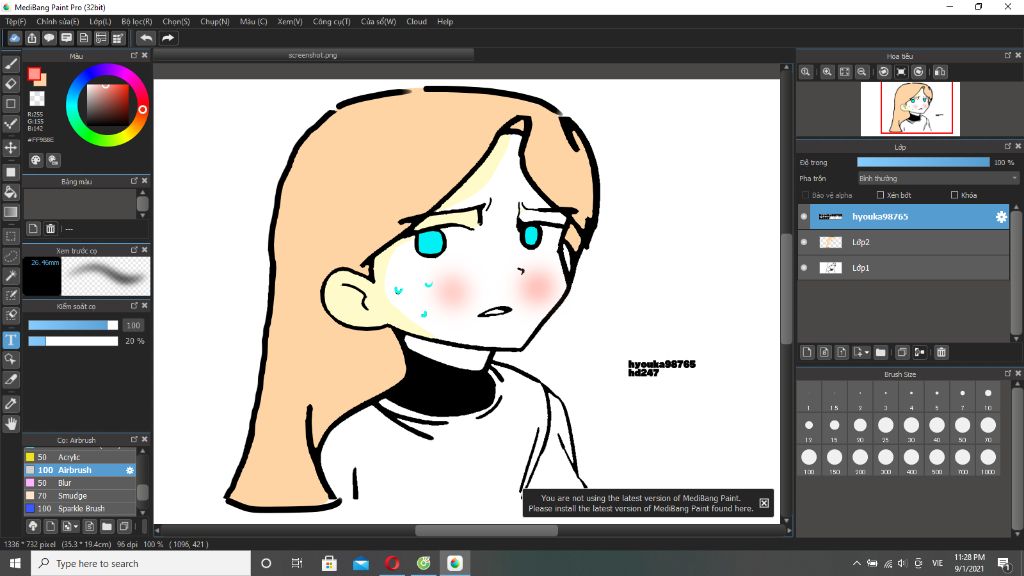Screen dimensions: 1024x576
Task: Open the color palette icon under color wheel
Action: tap(36, 160)
